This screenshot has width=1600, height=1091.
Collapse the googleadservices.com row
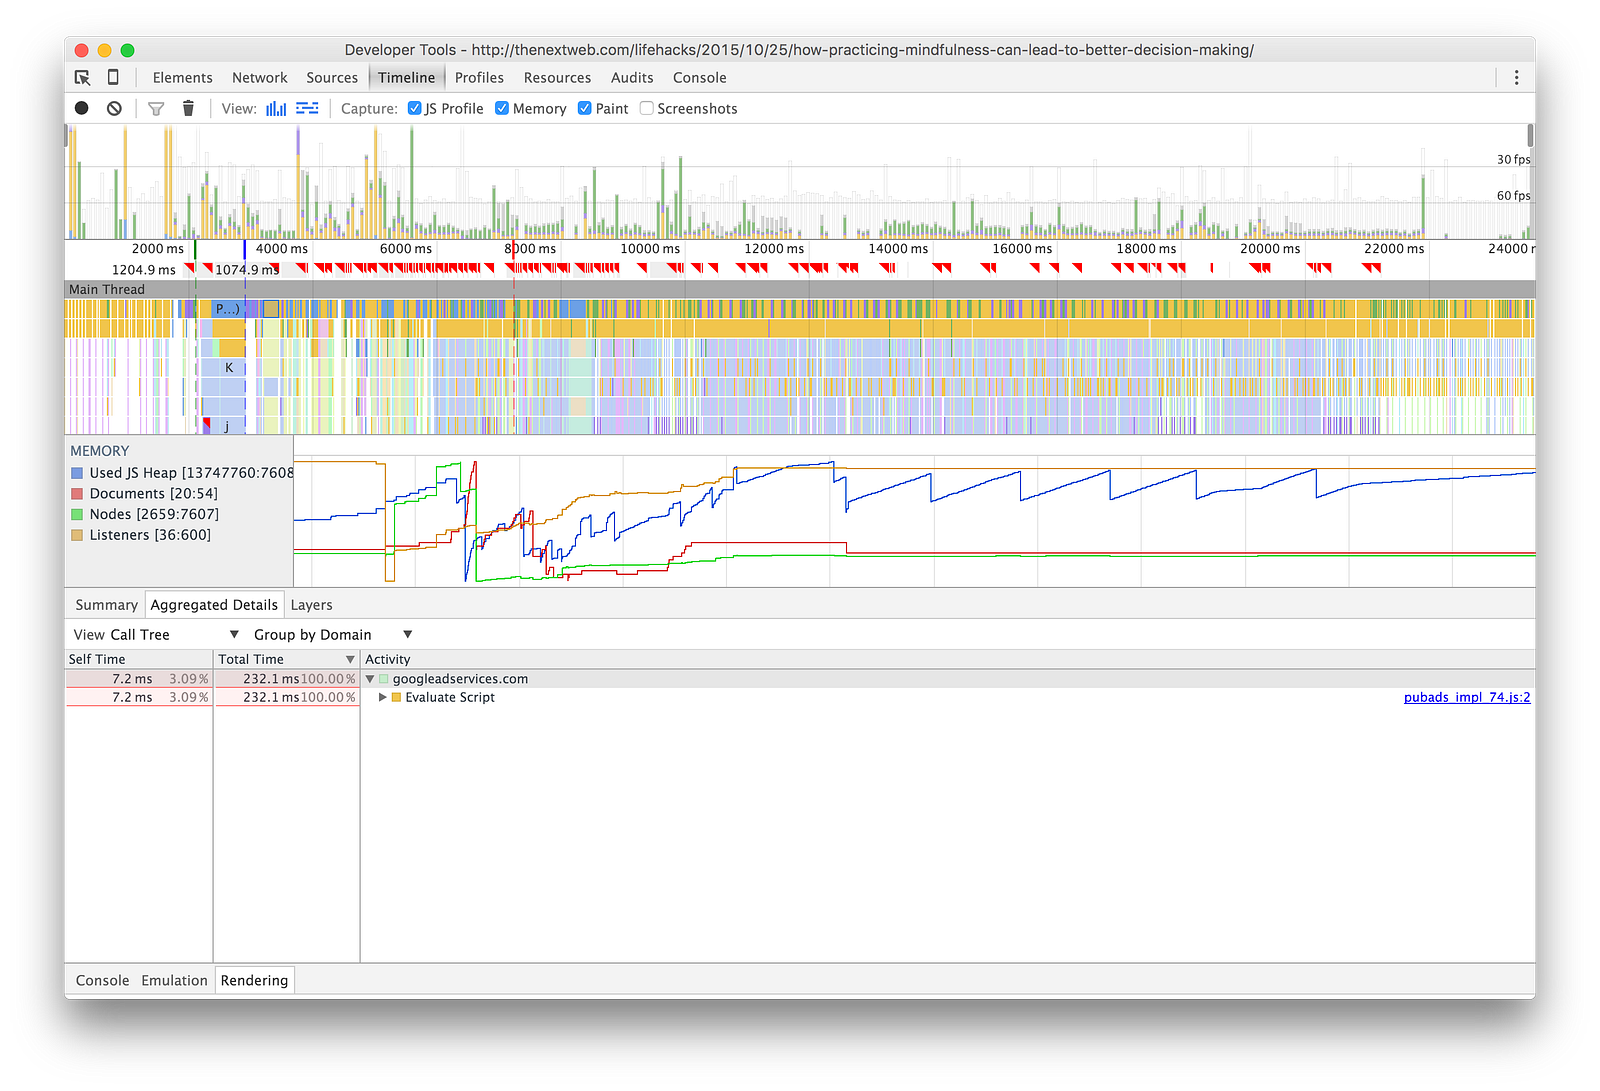pos(370,679)
